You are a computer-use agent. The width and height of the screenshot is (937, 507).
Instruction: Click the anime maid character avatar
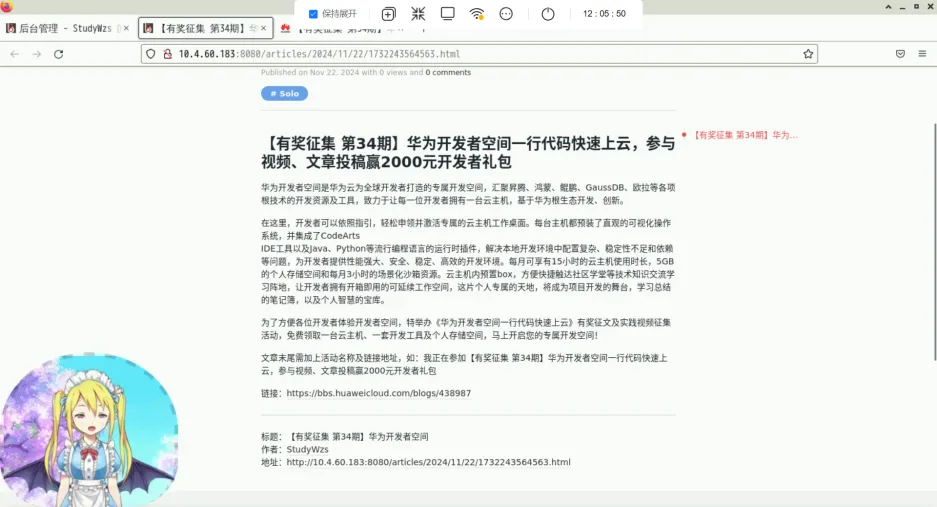[x=90, y=430]
